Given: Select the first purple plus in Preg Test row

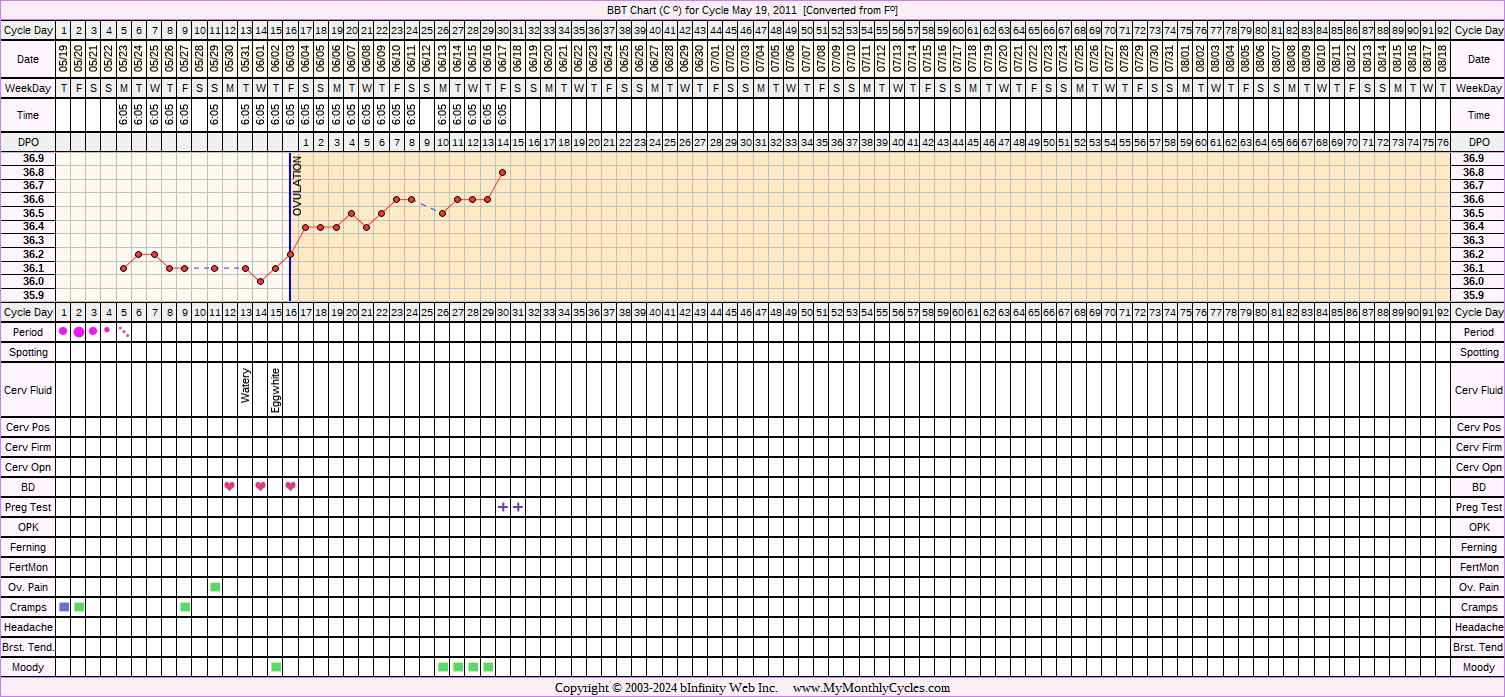Looking at the screenshot, I should (502, 507).
